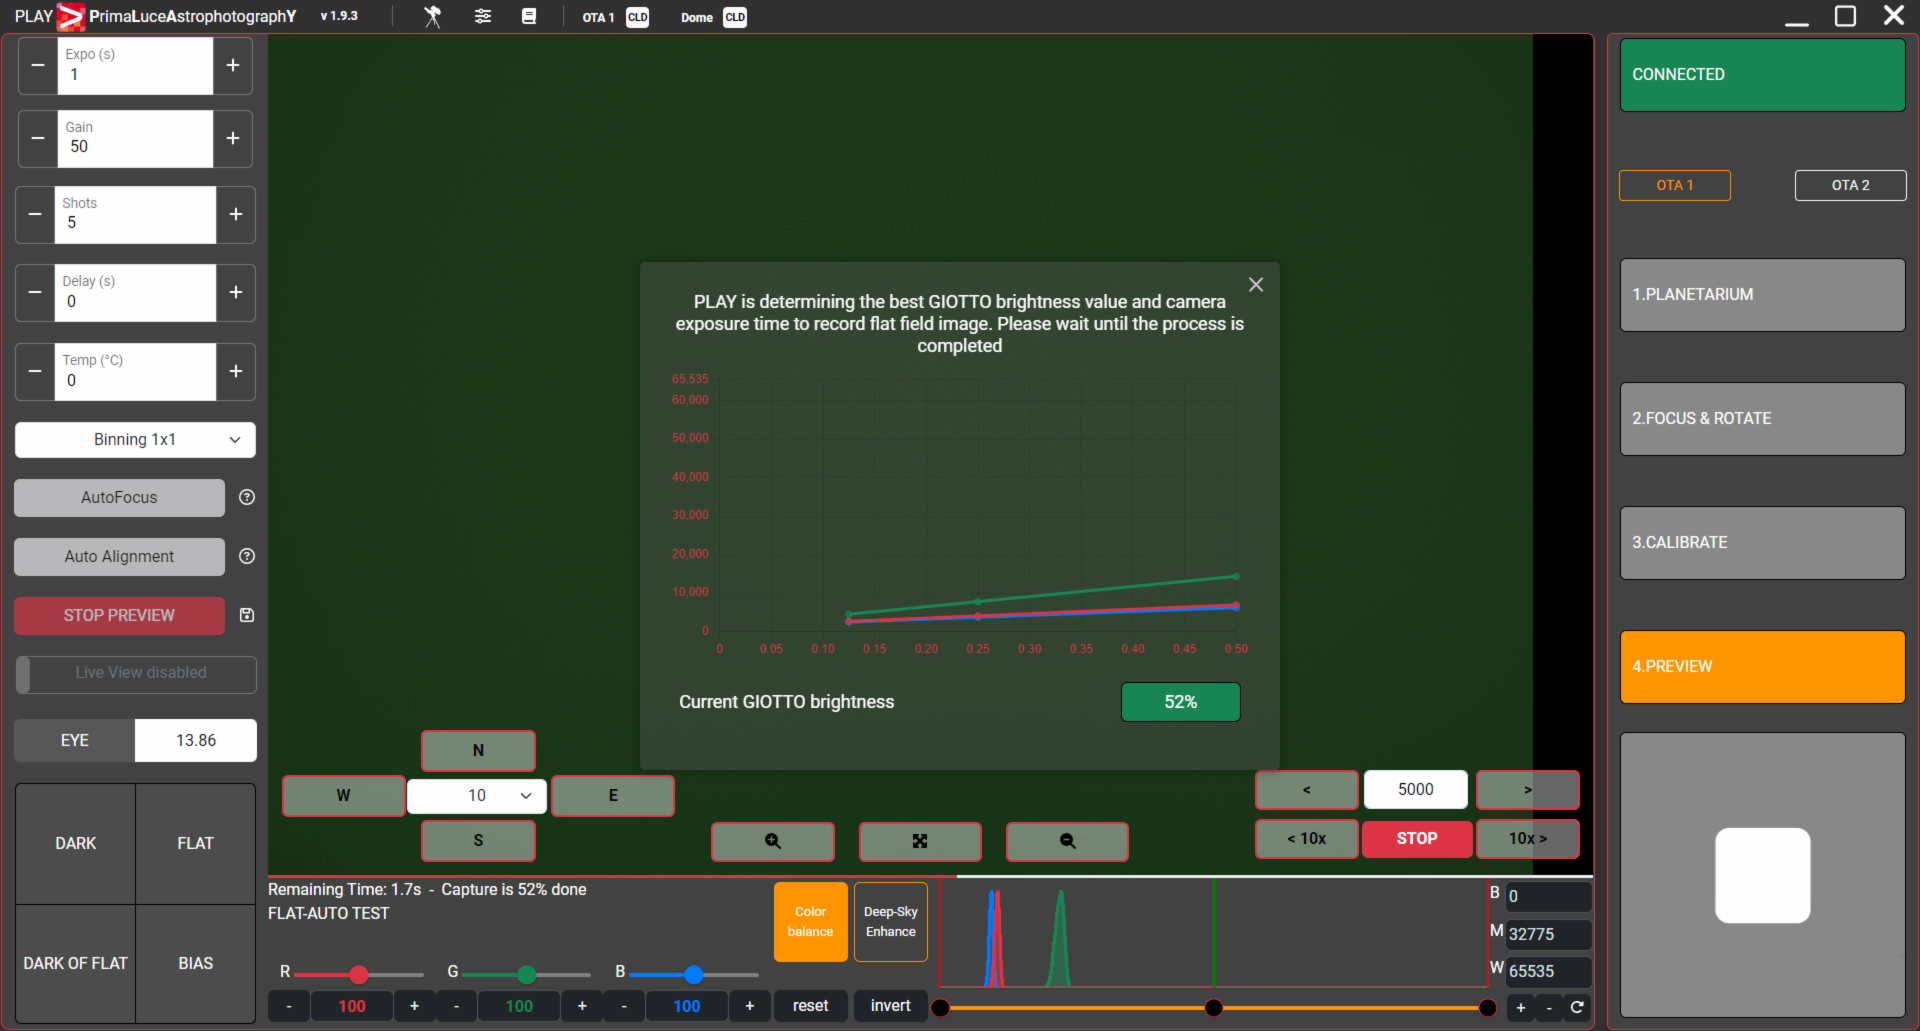The image size is (1920, 1031).
Task: Decrease Delay with minus button
Action: pos(35,293)
